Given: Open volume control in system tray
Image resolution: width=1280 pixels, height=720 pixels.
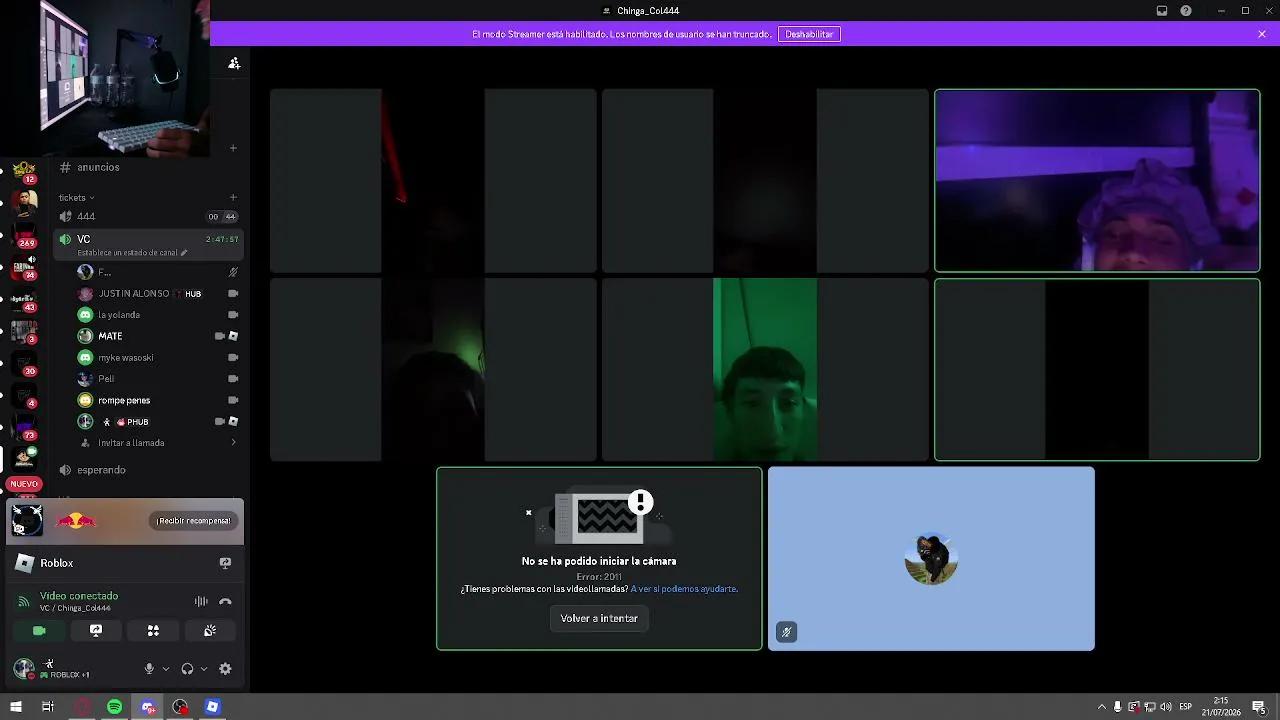Looking at the screenshot, I should pyautogui.click(x=1166, y=707).
